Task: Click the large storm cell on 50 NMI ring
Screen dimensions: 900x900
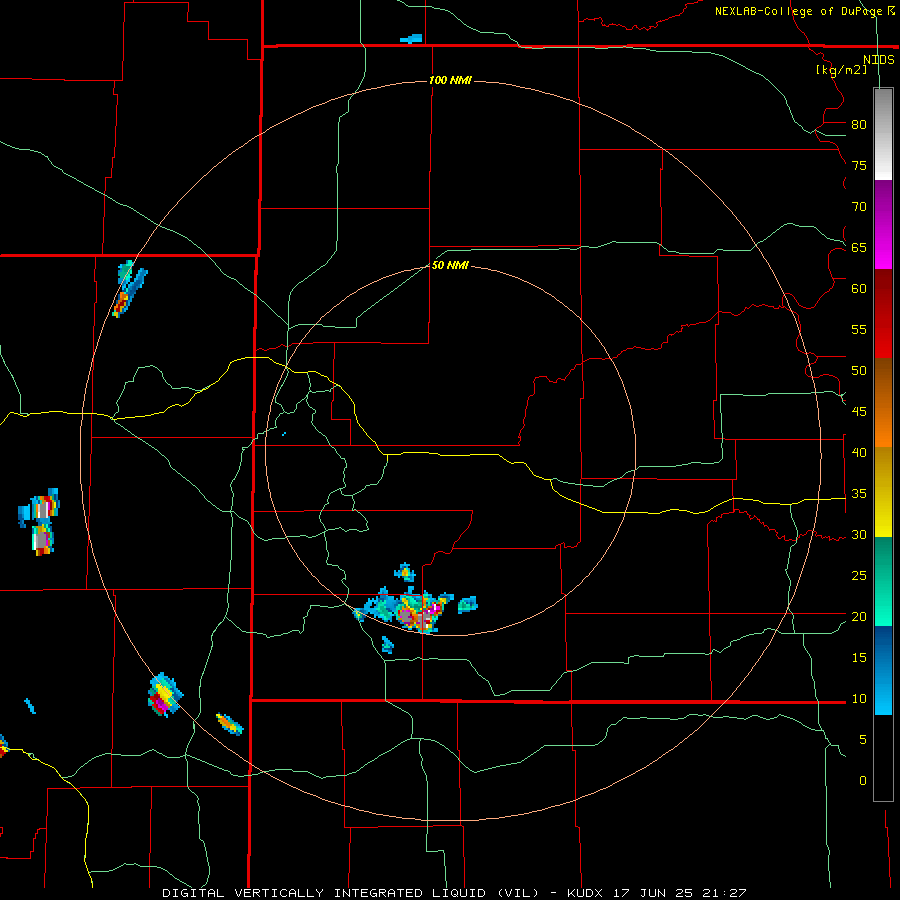Action: click(x=409, y=610)
